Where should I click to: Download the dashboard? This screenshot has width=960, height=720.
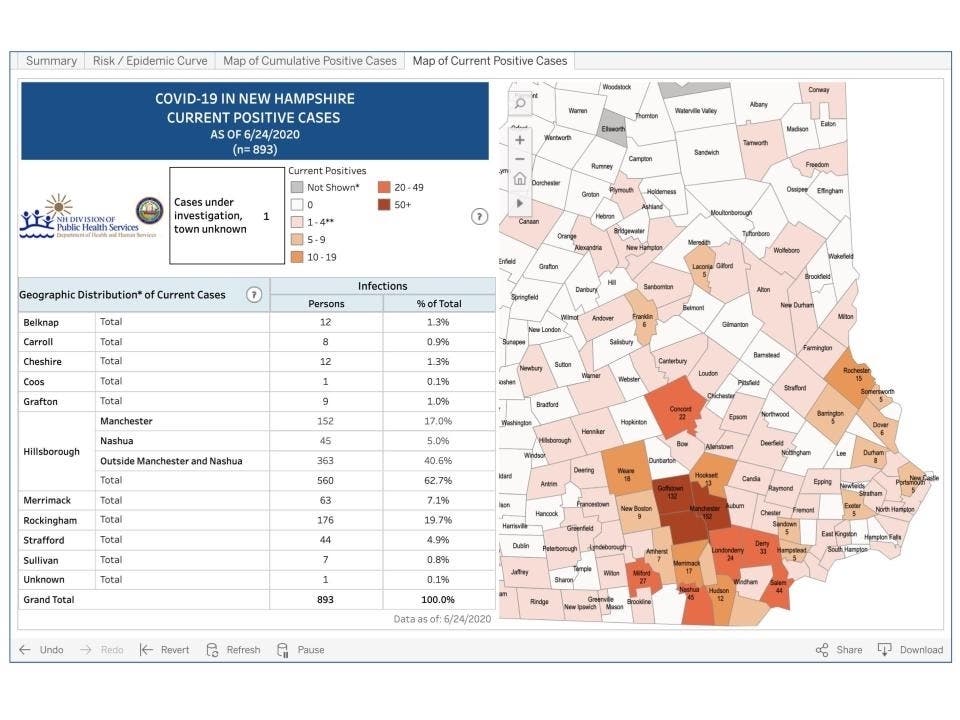click(910, 649)
